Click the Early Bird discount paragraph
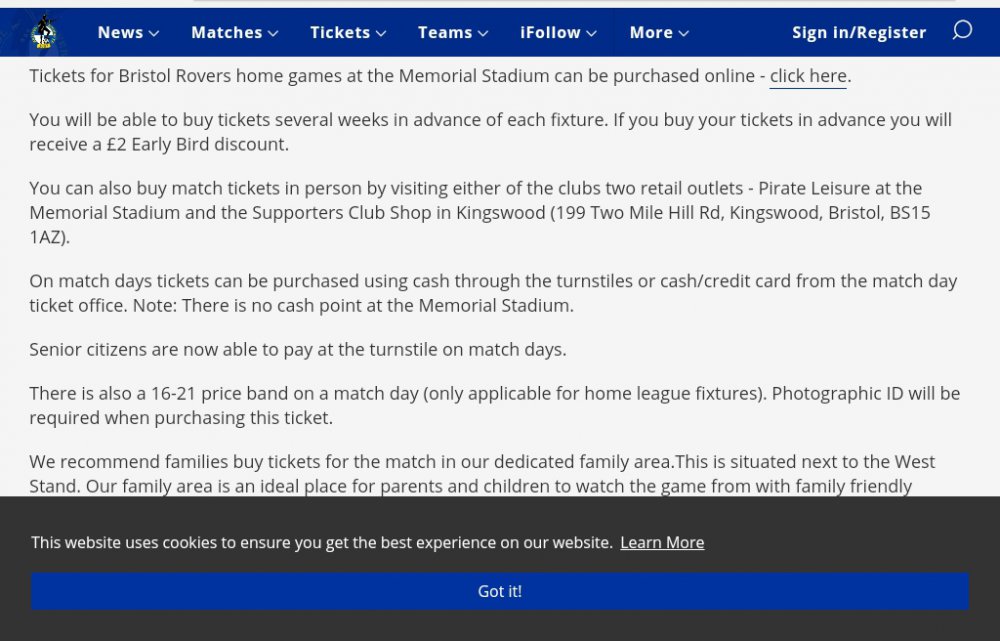 pos(490,131)
